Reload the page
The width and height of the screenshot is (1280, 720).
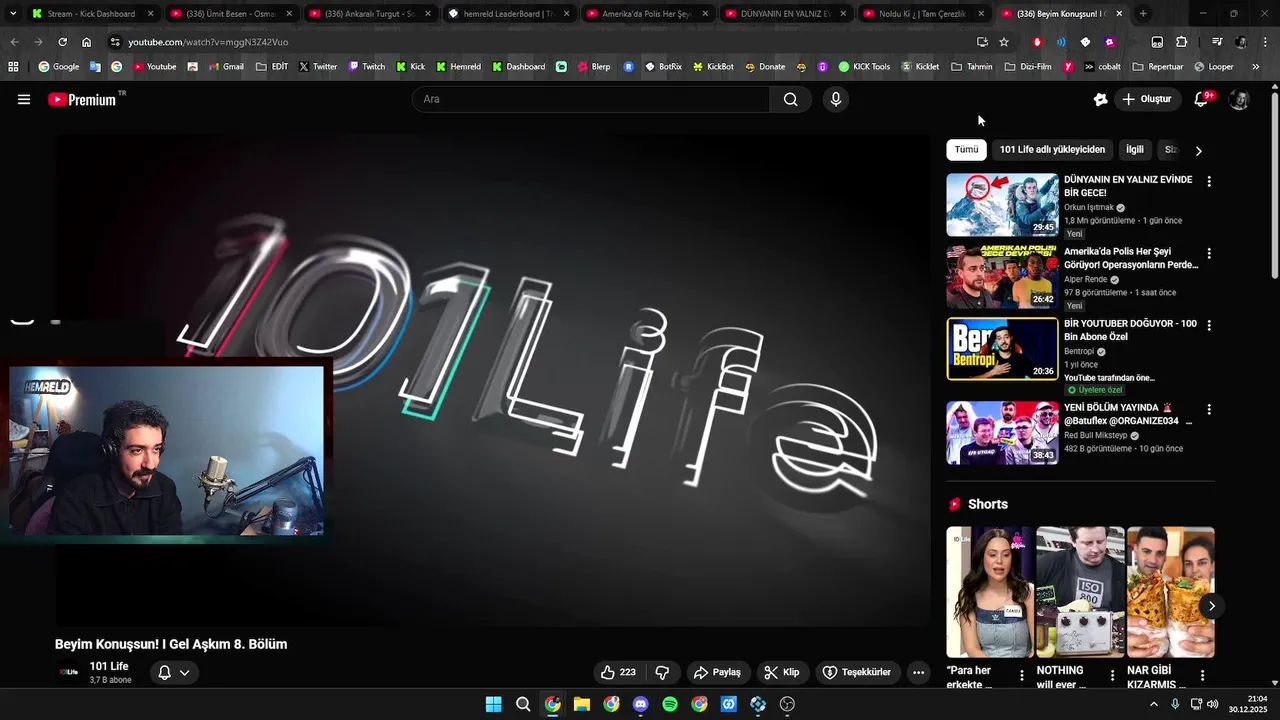pos(62,42)
